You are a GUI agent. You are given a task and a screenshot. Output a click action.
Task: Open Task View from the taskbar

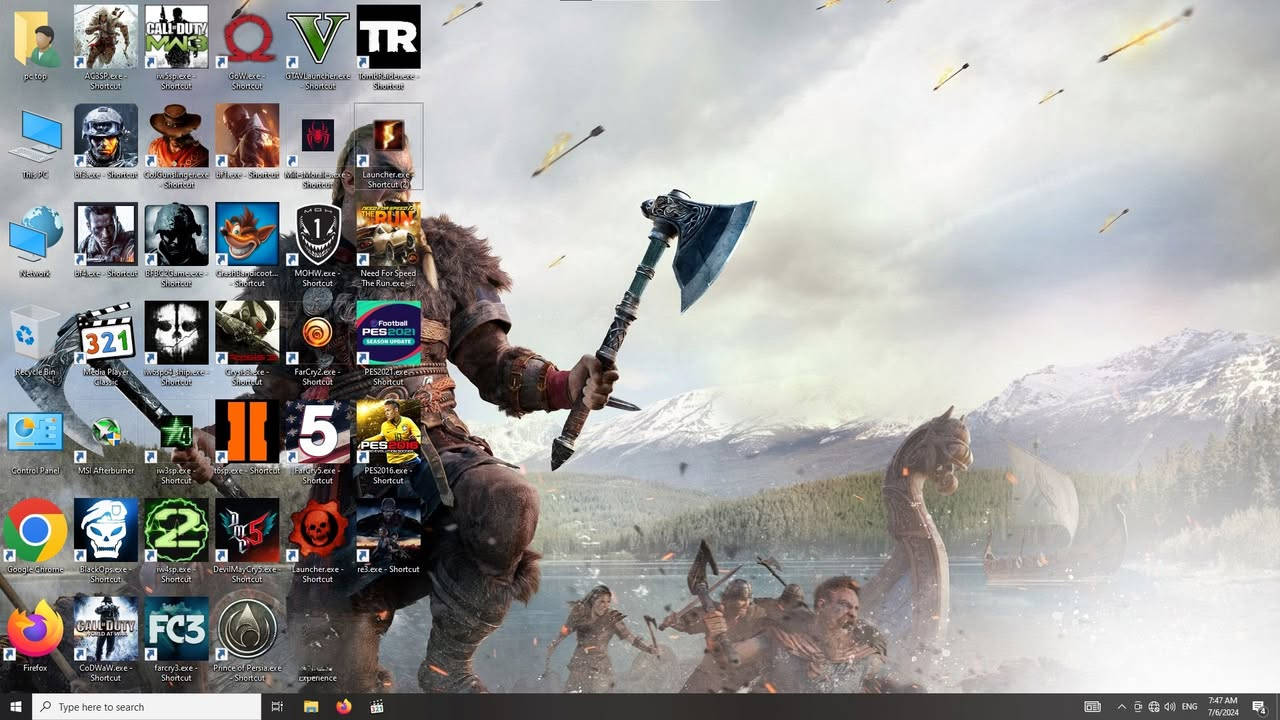click(278, 707)
